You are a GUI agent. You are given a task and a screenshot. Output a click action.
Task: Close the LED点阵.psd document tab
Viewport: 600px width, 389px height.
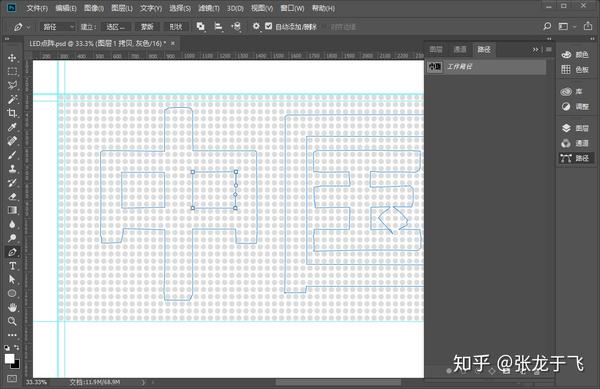coord(173,43)
